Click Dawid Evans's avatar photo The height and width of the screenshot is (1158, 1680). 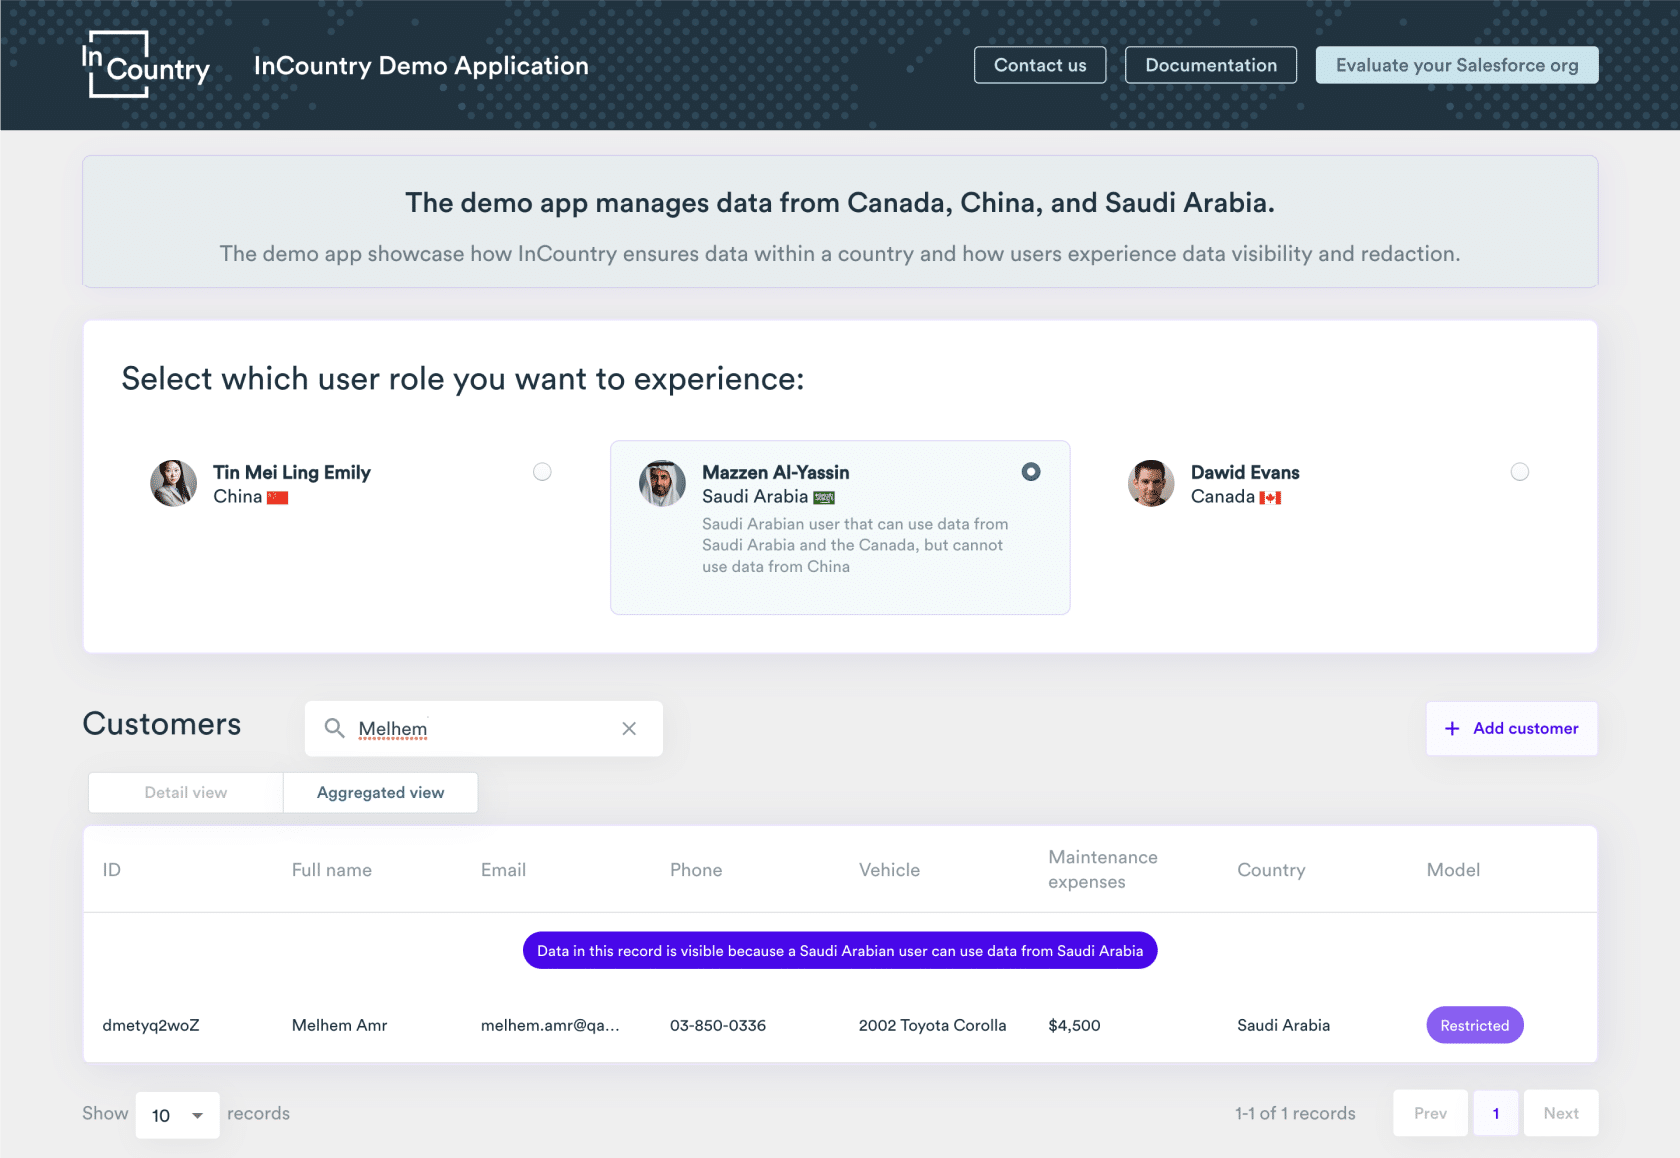tap(1151, 483)
